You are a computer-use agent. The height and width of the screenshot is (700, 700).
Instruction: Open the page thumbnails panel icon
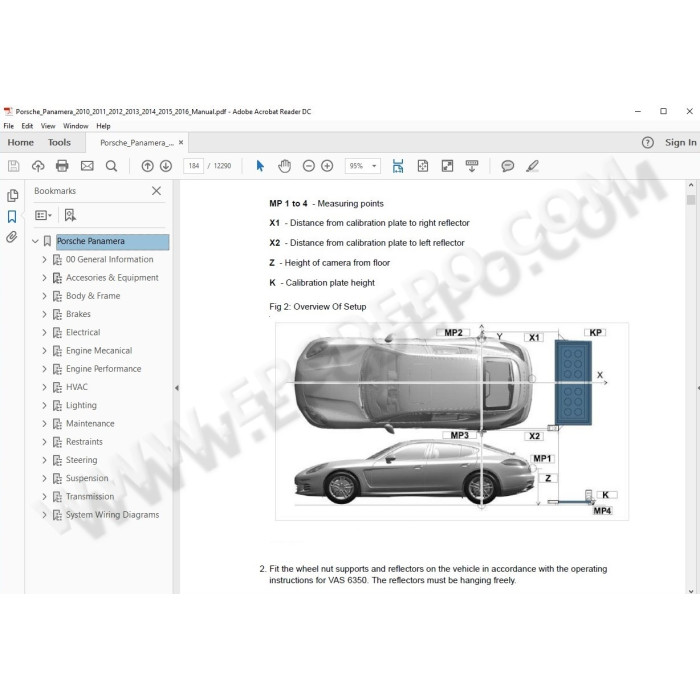(x=12, y=196)
